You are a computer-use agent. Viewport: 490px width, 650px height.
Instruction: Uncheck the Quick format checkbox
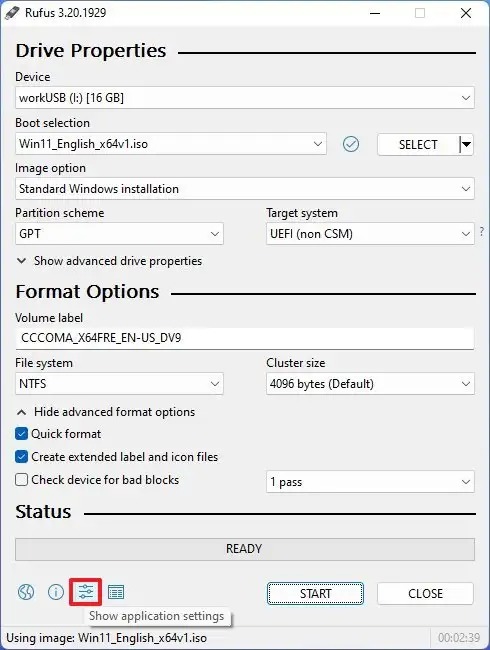[21, 434]
